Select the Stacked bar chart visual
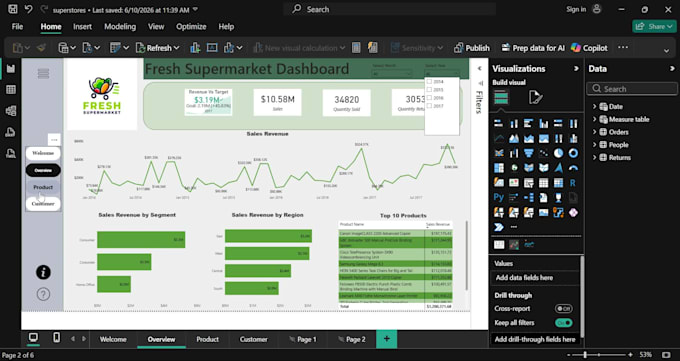 (x=499, y=124)
